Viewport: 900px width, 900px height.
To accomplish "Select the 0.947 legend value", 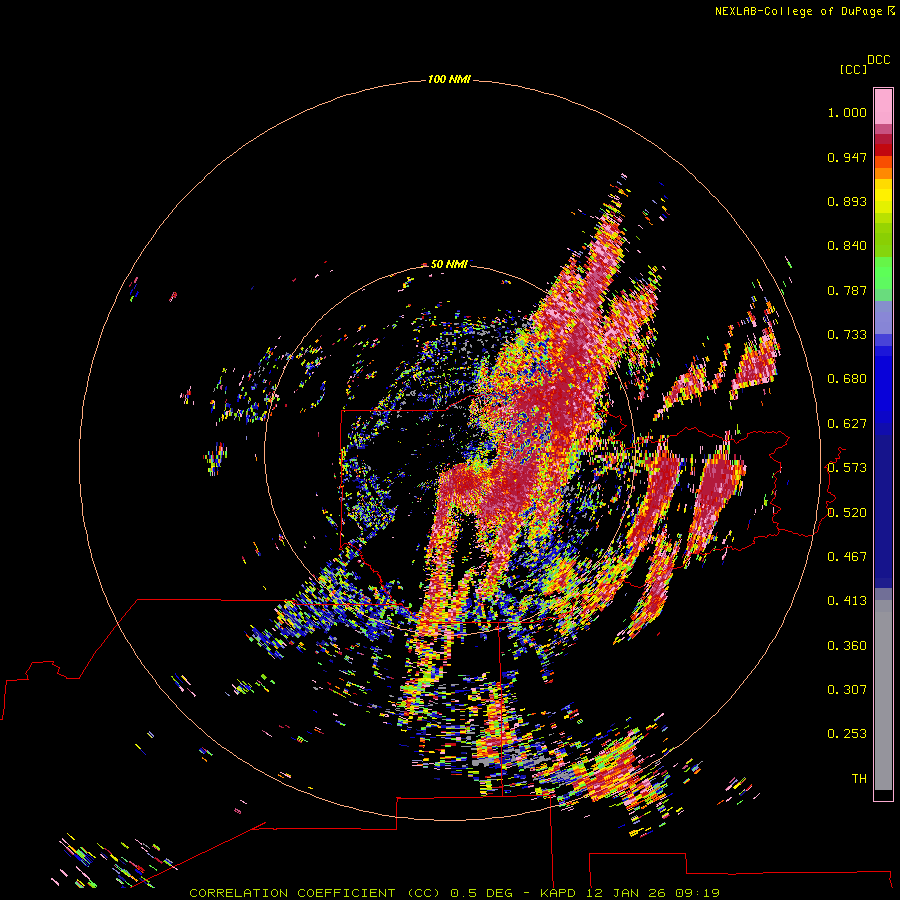I will (x=847, y=157).
